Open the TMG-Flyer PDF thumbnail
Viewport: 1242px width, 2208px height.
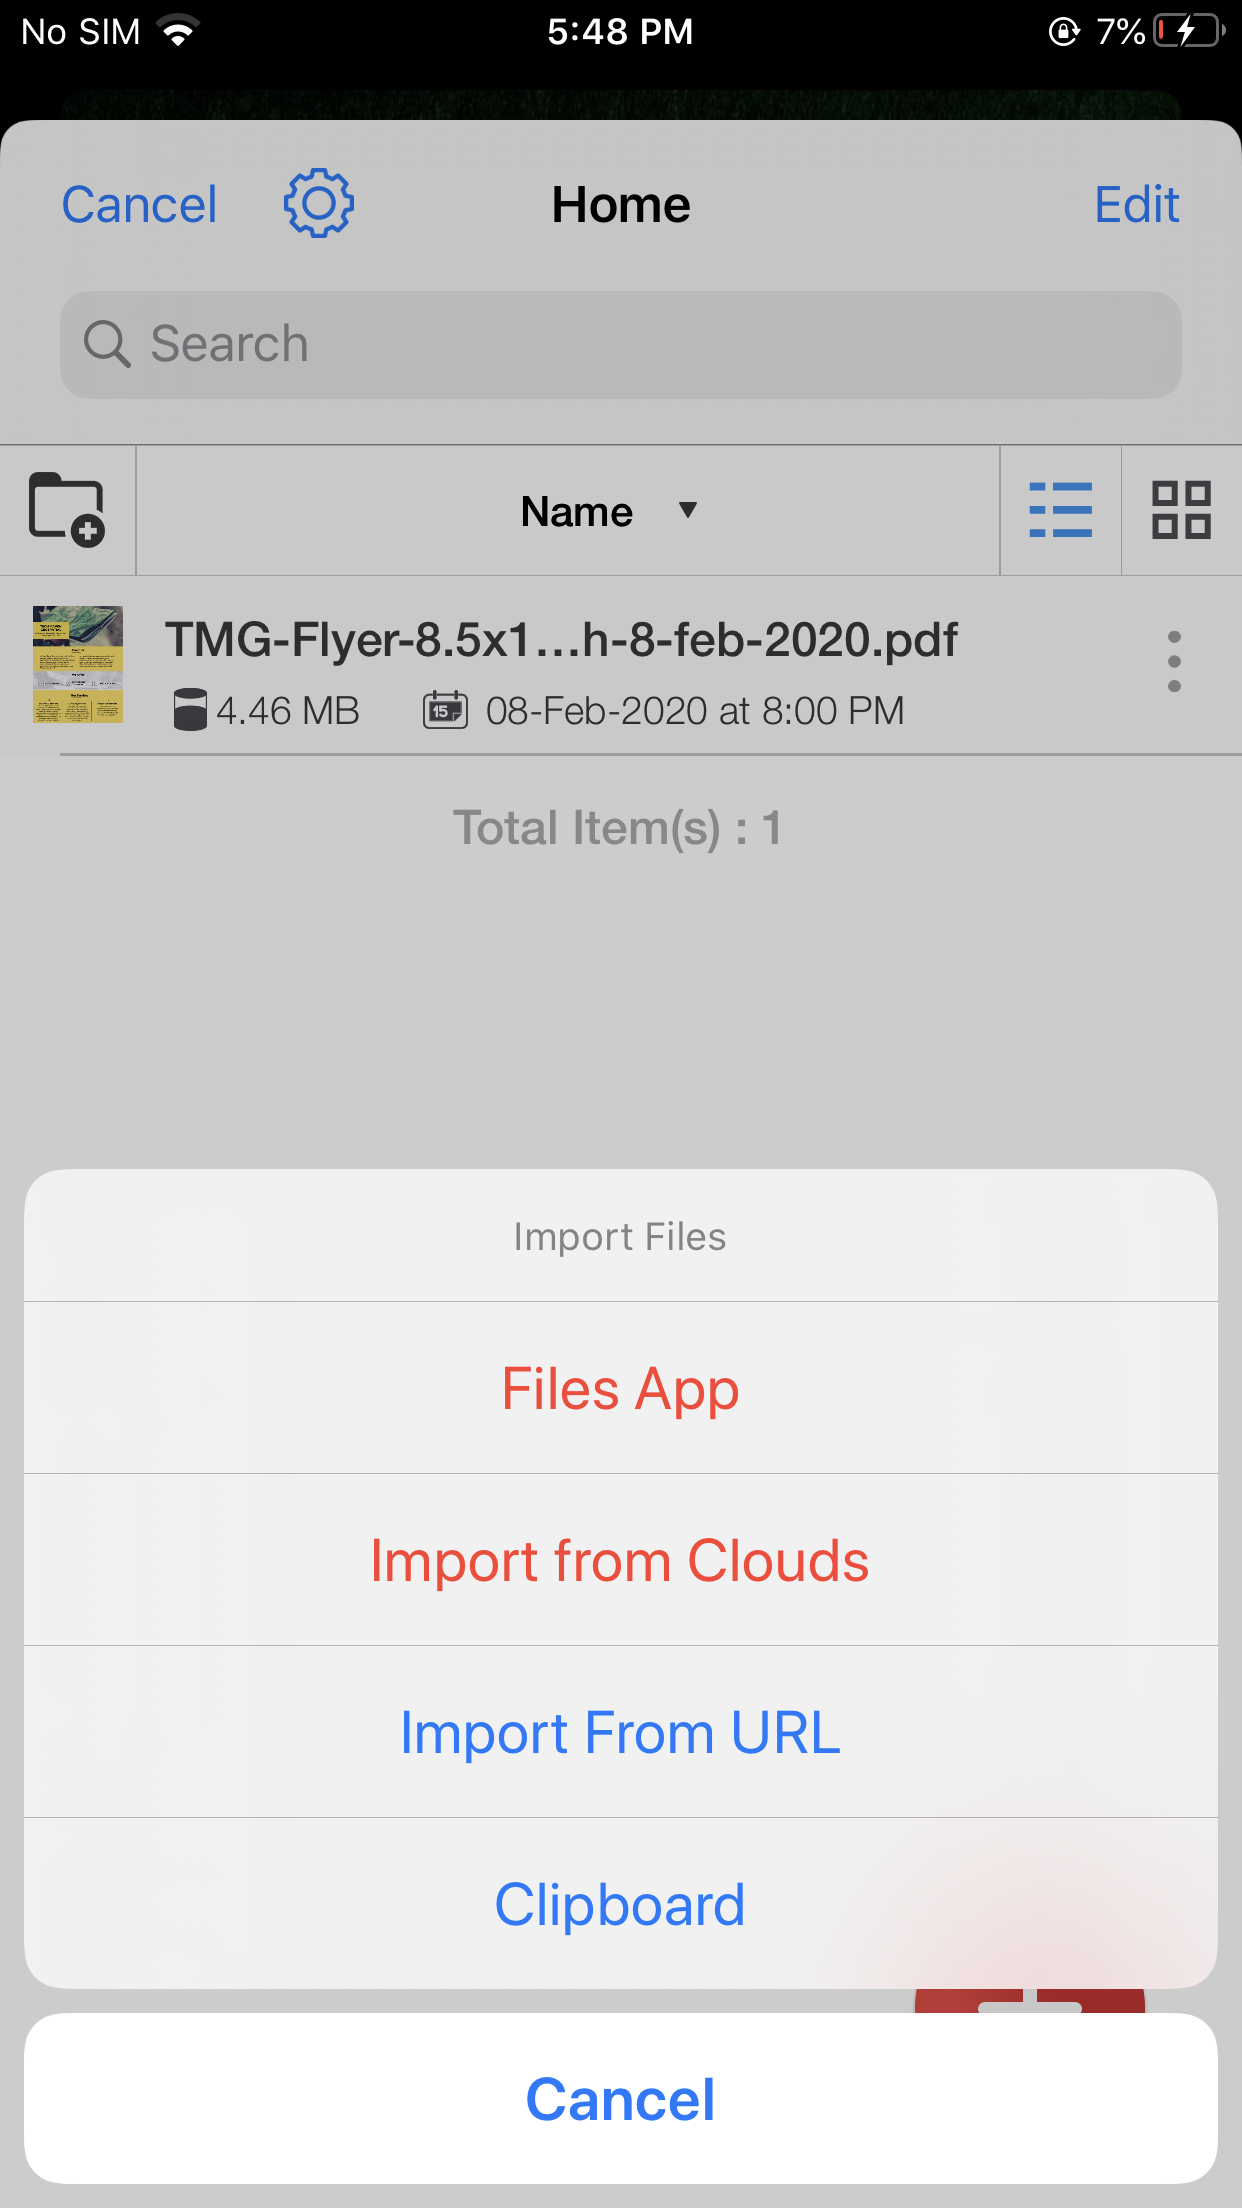tap(78, 664)
